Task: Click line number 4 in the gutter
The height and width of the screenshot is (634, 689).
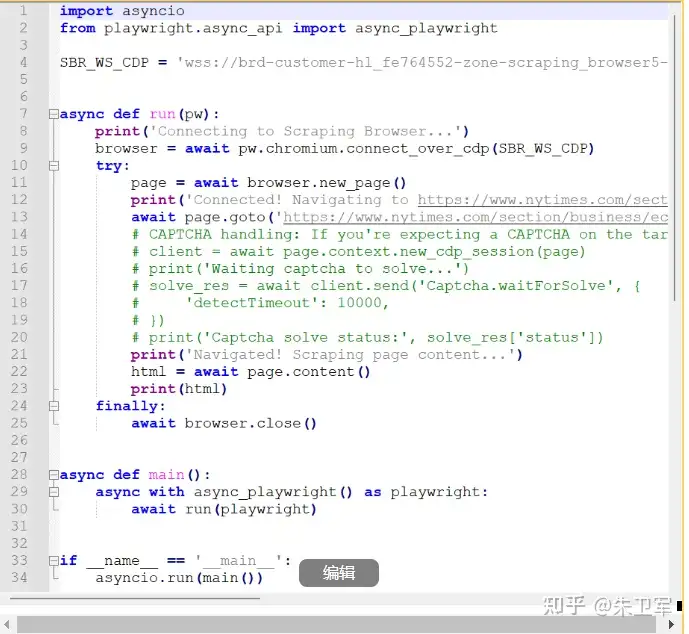Action: (23, 62)
